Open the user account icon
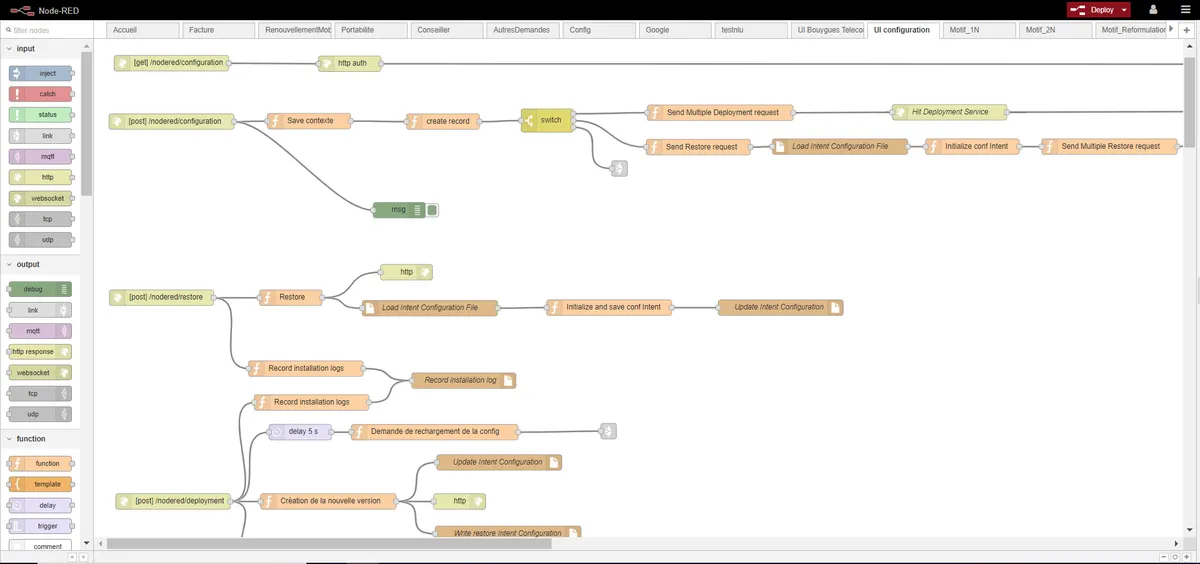1200x564 pixels. click(1153, 9)
